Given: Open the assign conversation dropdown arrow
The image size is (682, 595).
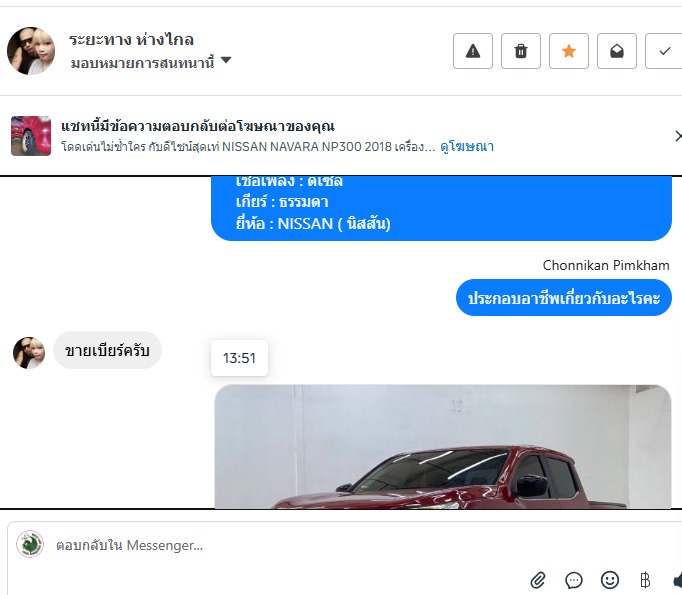Looking at the screenshot, I should tap(226, 60).
